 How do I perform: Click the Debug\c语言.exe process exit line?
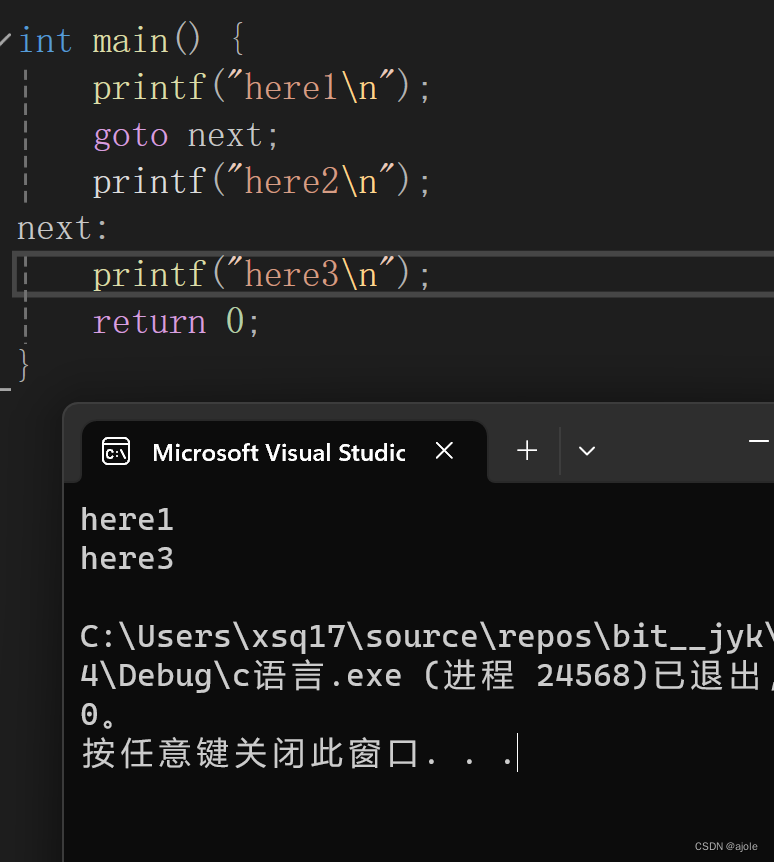[x=427, y=676]
